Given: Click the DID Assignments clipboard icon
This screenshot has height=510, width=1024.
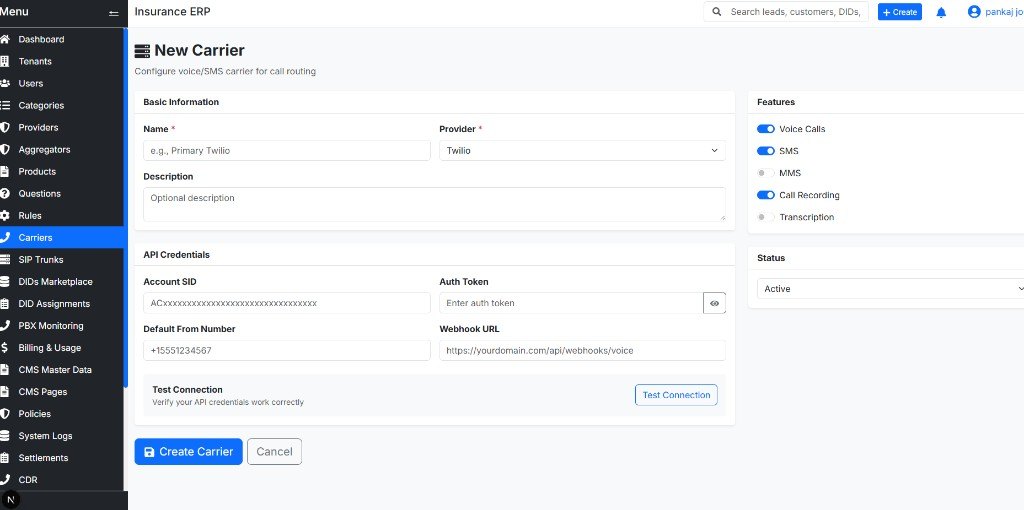Looking at the screenshot, I should tap(5, 304).
